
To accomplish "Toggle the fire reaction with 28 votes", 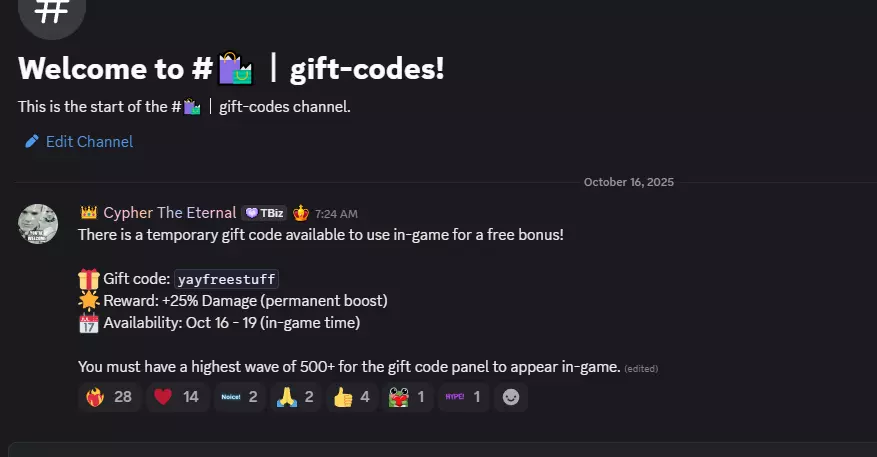I will click(110, 397).
